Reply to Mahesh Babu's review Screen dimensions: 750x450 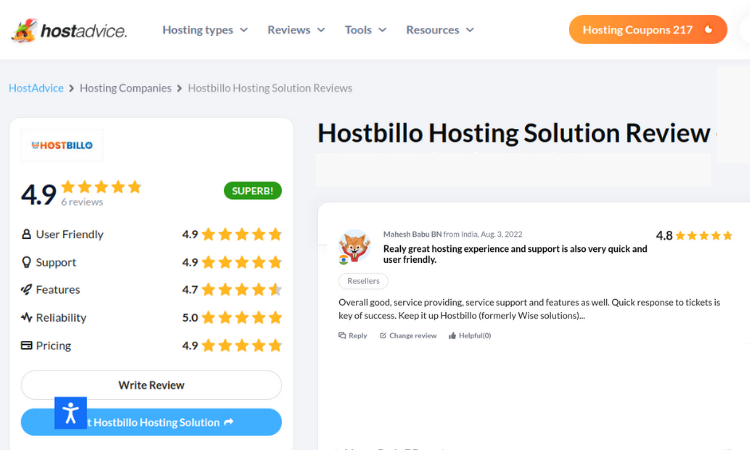tap(353, 336)
